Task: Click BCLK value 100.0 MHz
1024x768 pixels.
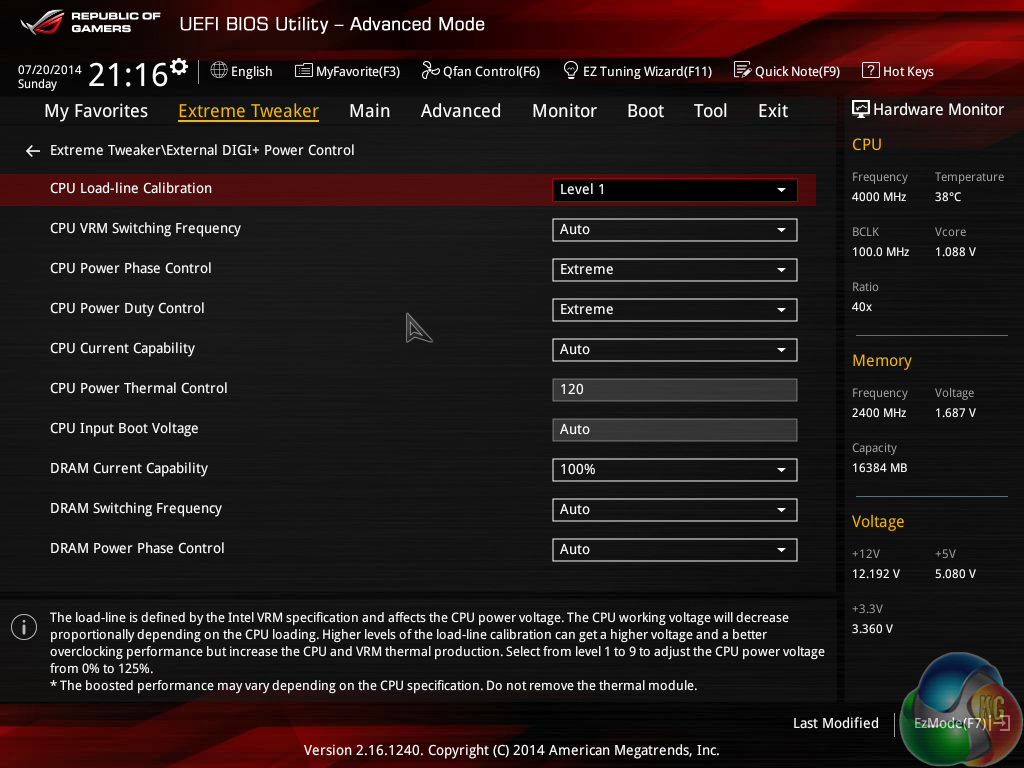Action: tap(880, 252)
